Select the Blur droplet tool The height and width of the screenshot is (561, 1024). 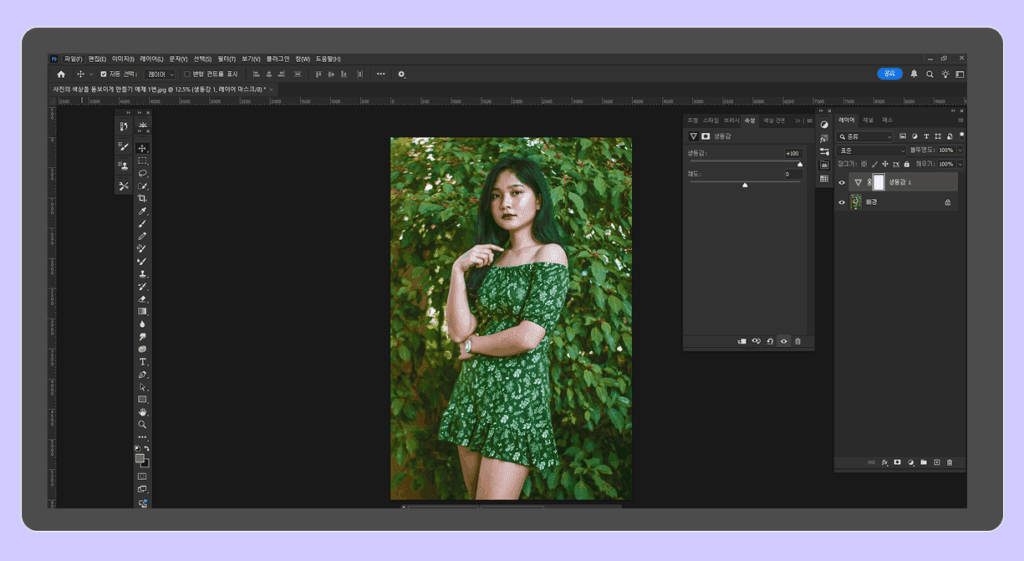tap(142, 324)
